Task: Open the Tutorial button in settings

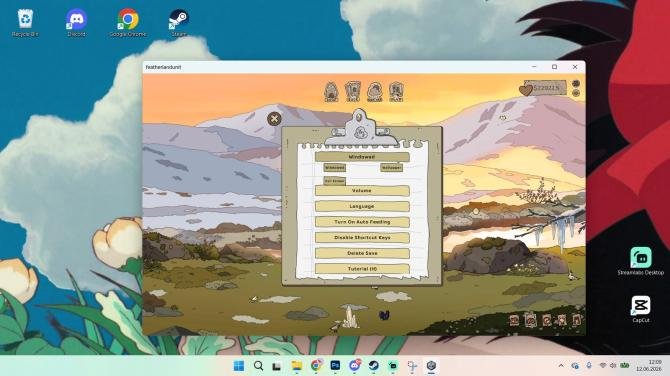Action: pyautogui.click(x=362, y=269)
